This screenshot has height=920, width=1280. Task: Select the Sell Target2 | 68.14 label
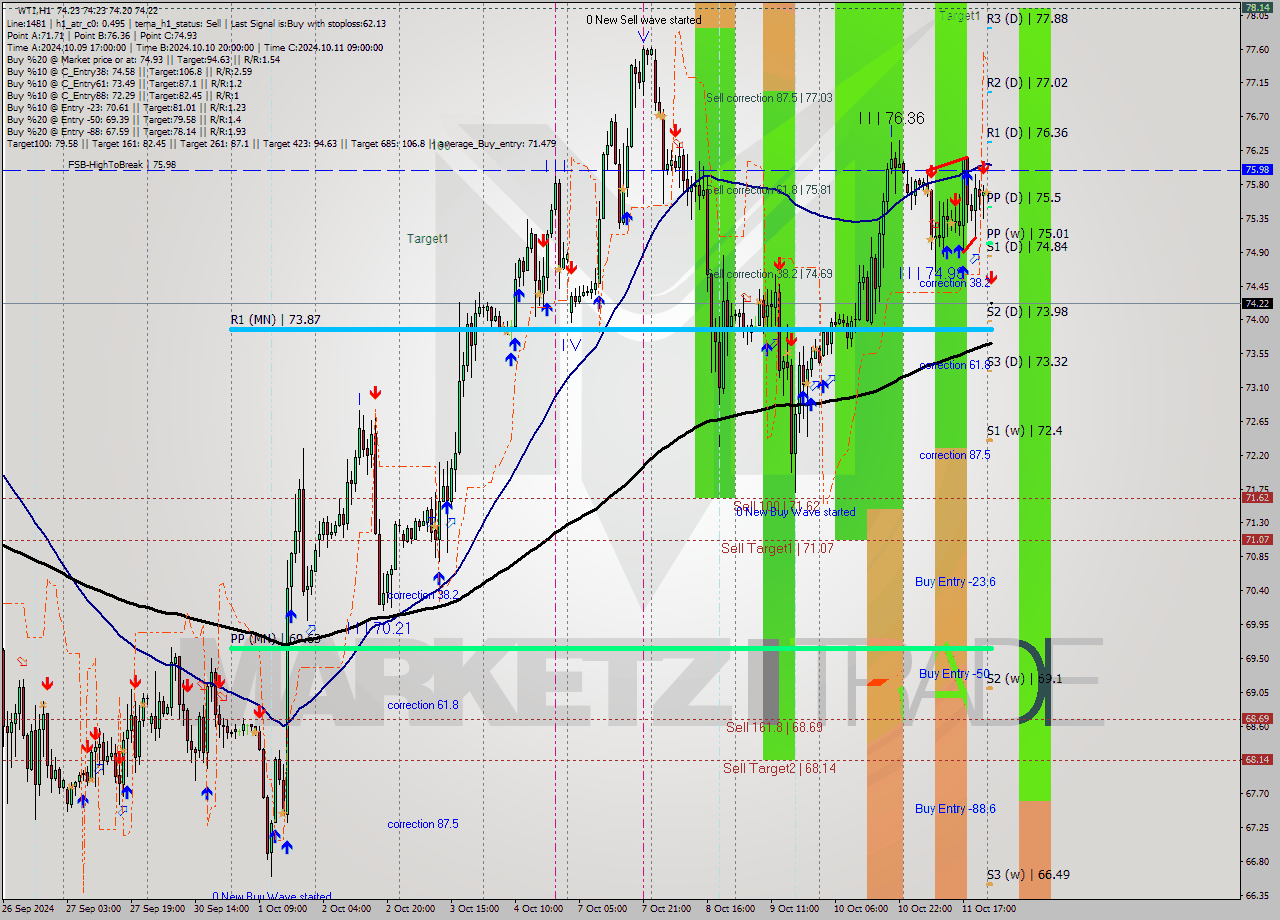(779, 768)
